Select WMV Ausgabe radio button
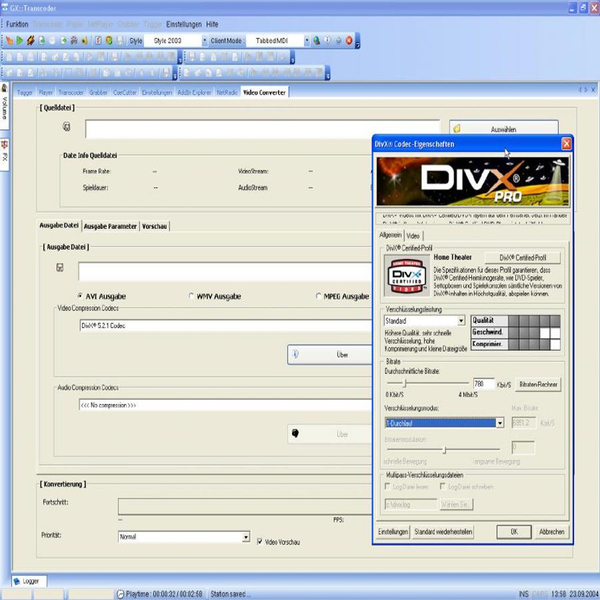Screen dimensions: 600x600 point(191,296)
